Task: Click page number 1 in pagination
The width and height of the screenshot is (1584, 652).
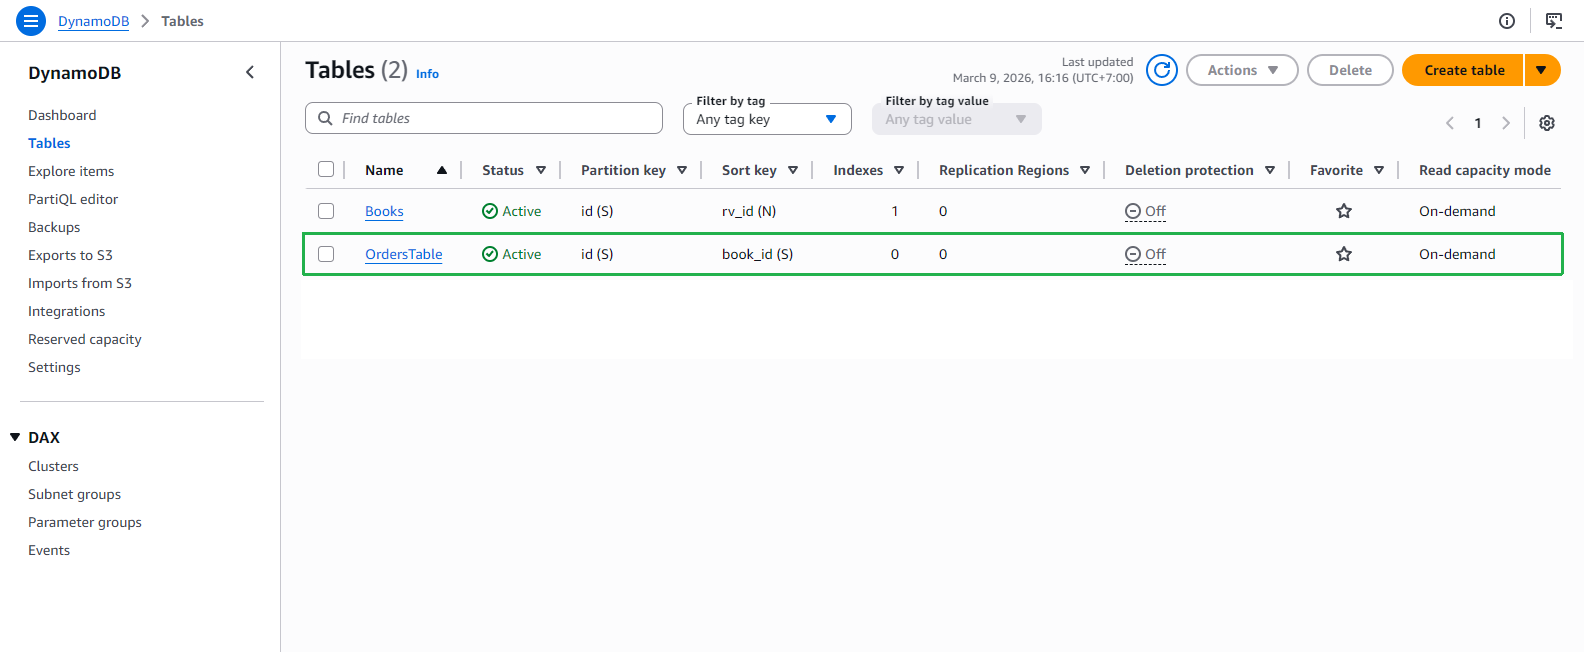Action: pos(1478,123)
